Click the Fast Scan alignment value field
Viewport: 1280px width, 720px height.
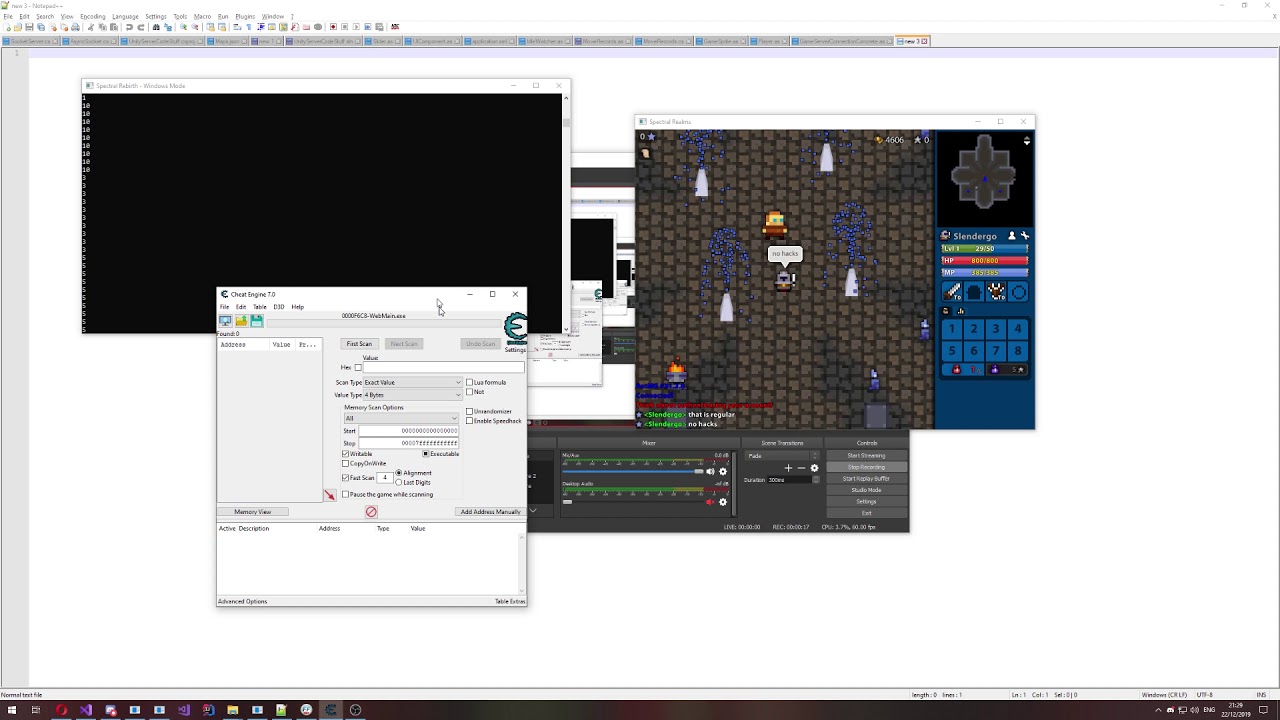[x=384, y=478]
